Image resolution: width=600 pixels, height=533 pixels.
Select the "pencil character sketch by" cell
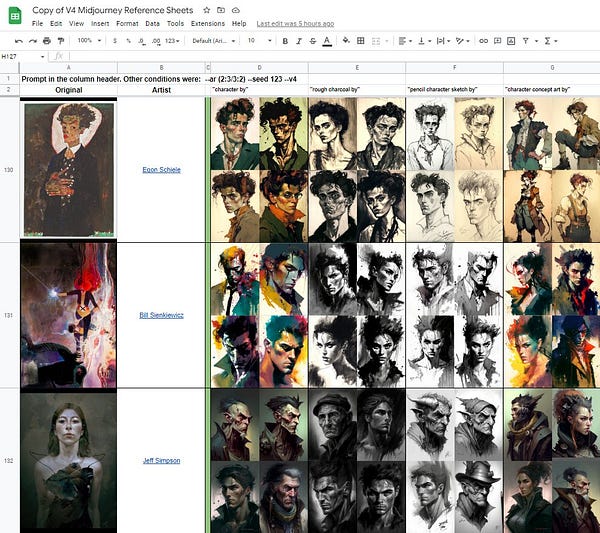click(455, 90)
